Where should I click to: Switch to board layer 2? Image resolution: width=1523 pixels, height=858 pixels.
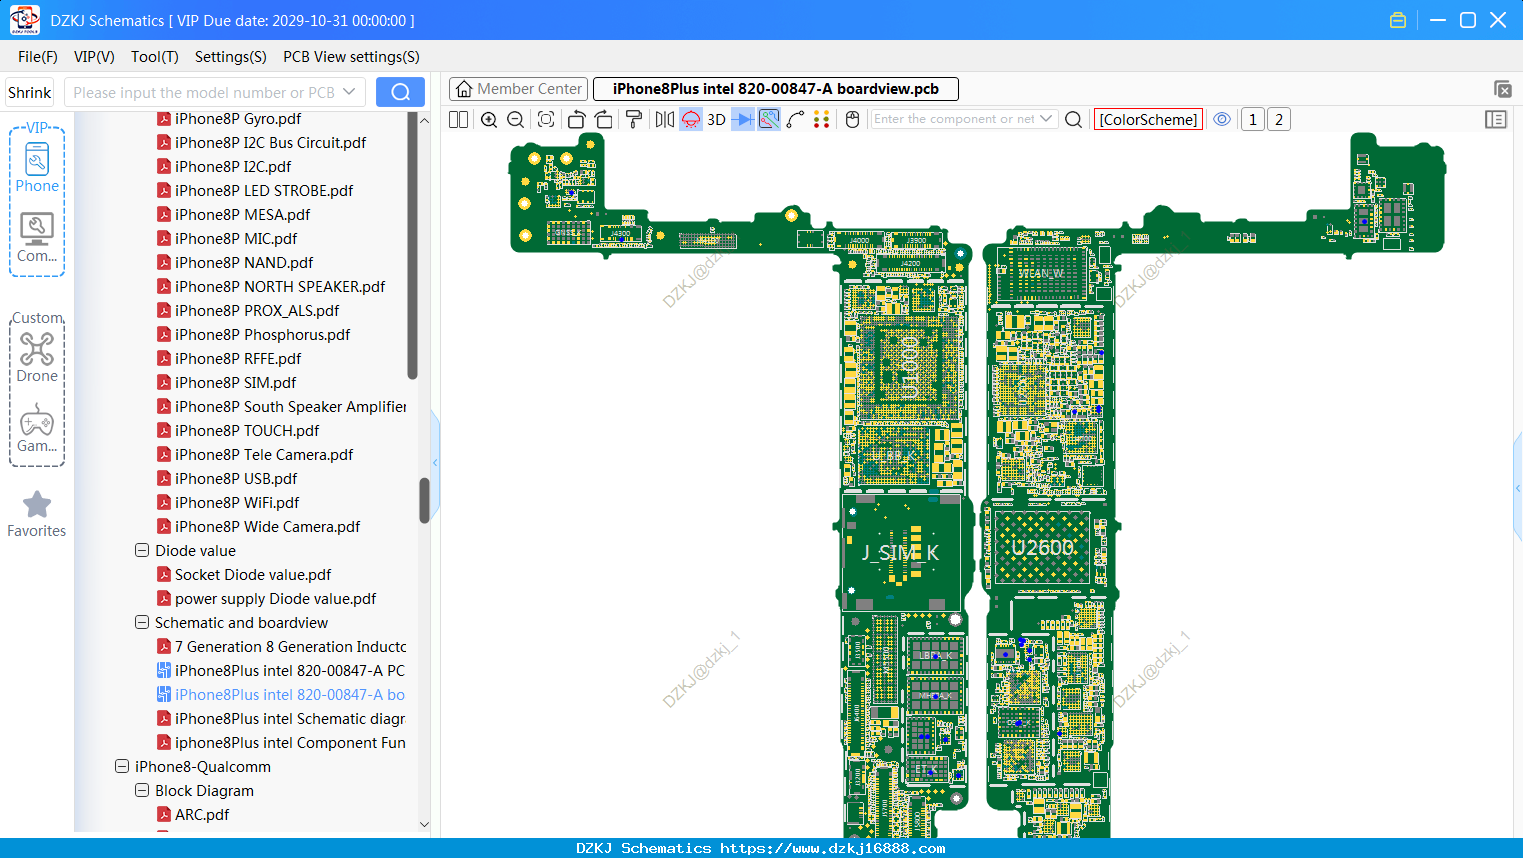1279,120
